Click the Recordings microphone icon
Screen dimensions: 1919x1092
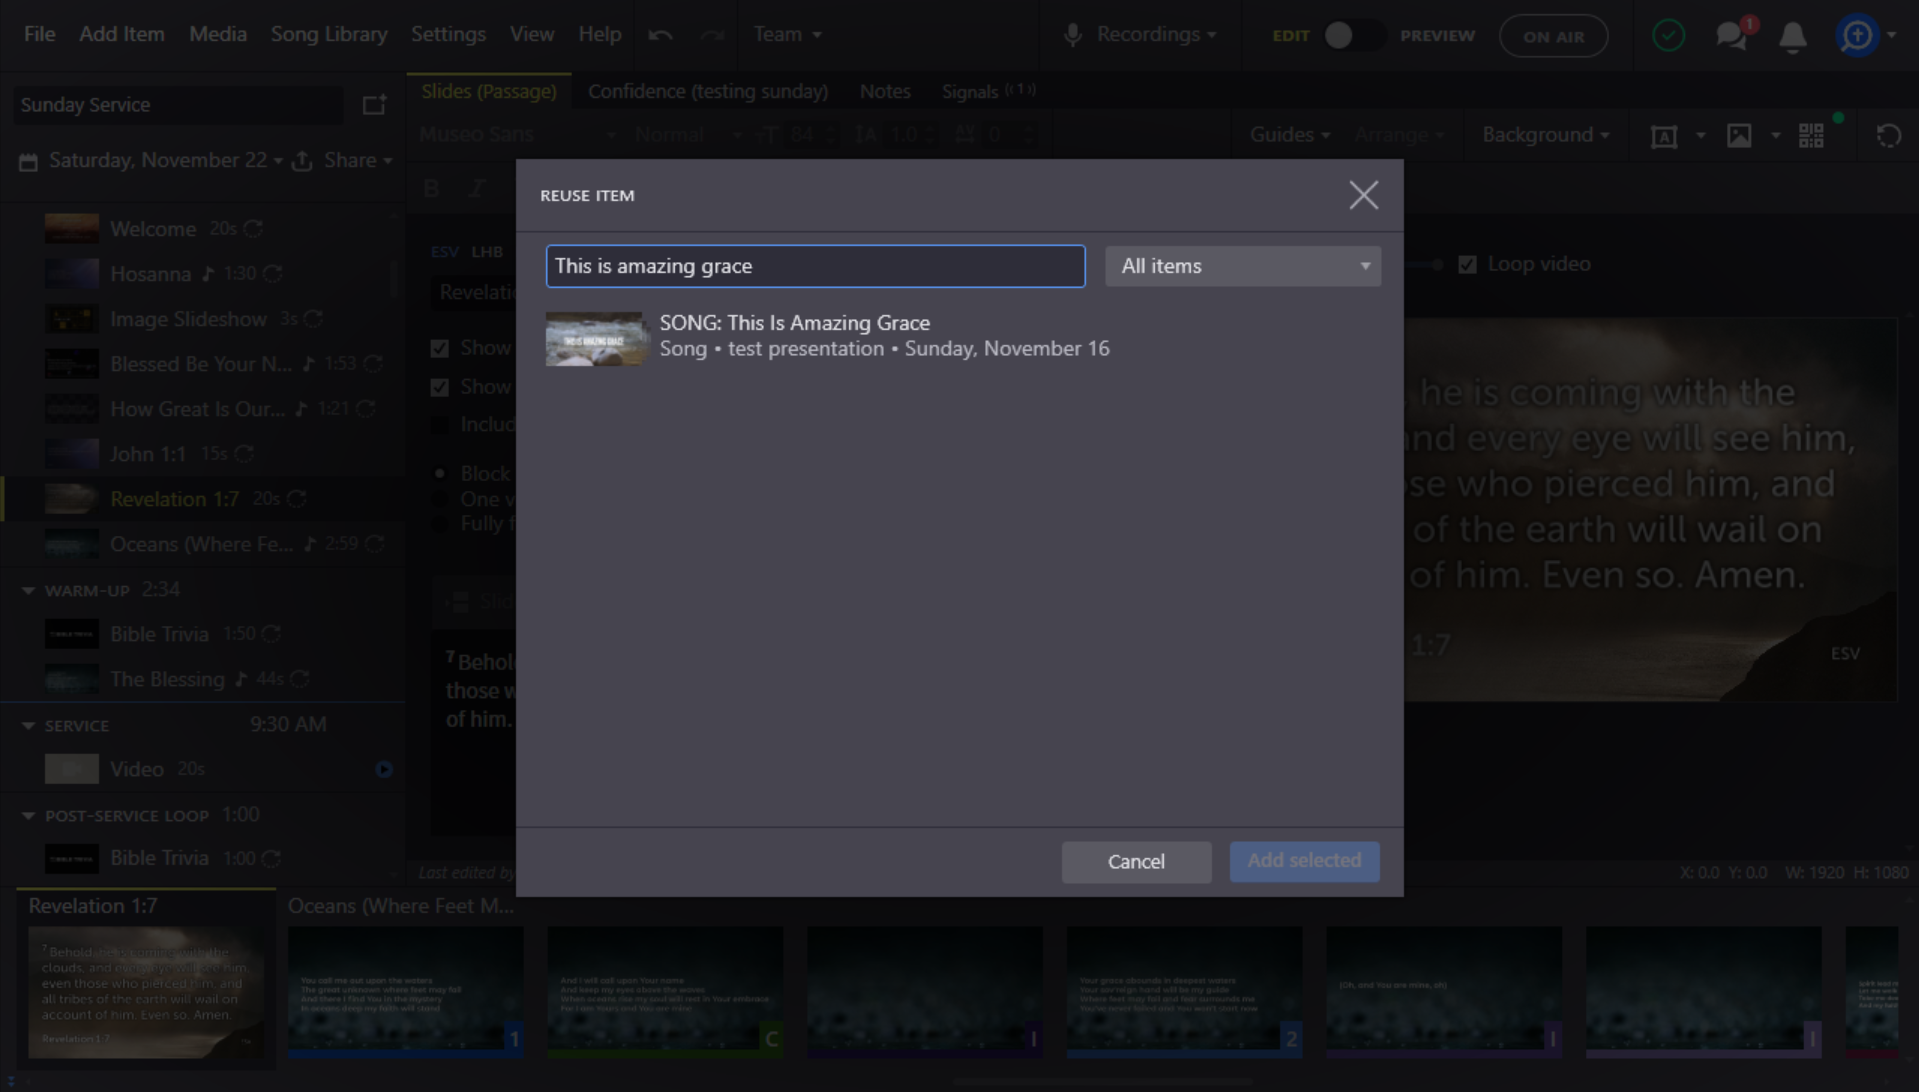tap(1072, 35)
